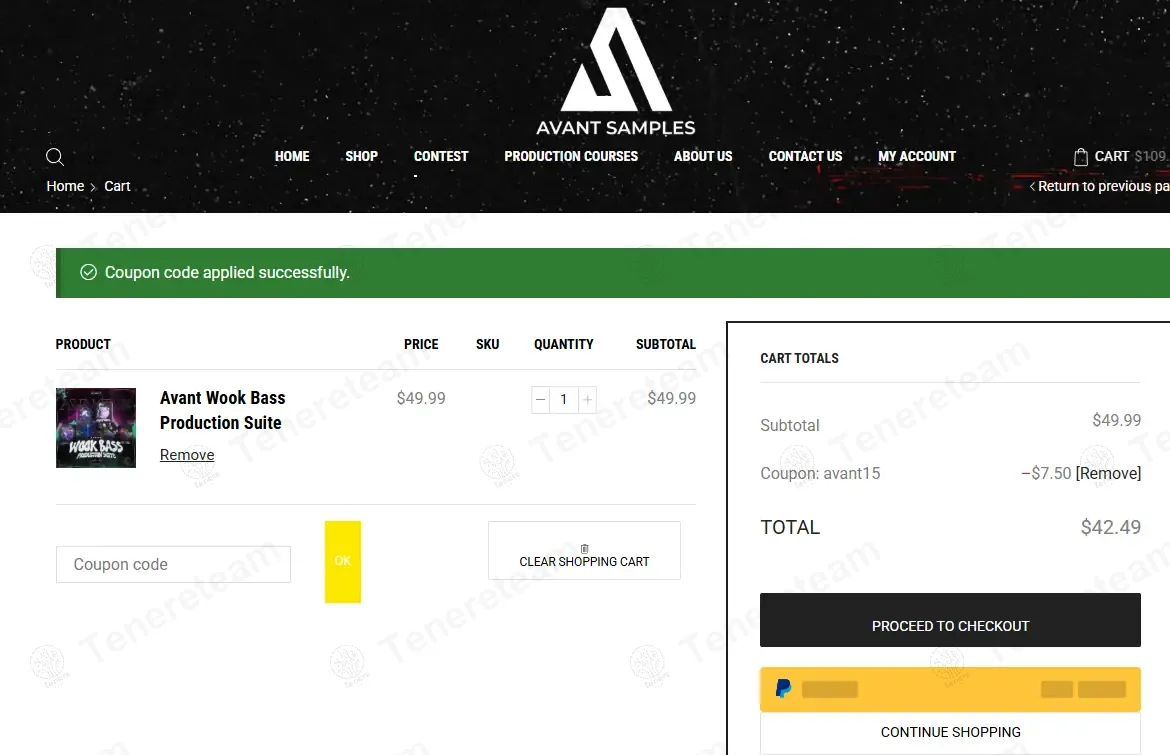
Task: Click the Avant Samples logo
Action: click(x=616, y=72)
